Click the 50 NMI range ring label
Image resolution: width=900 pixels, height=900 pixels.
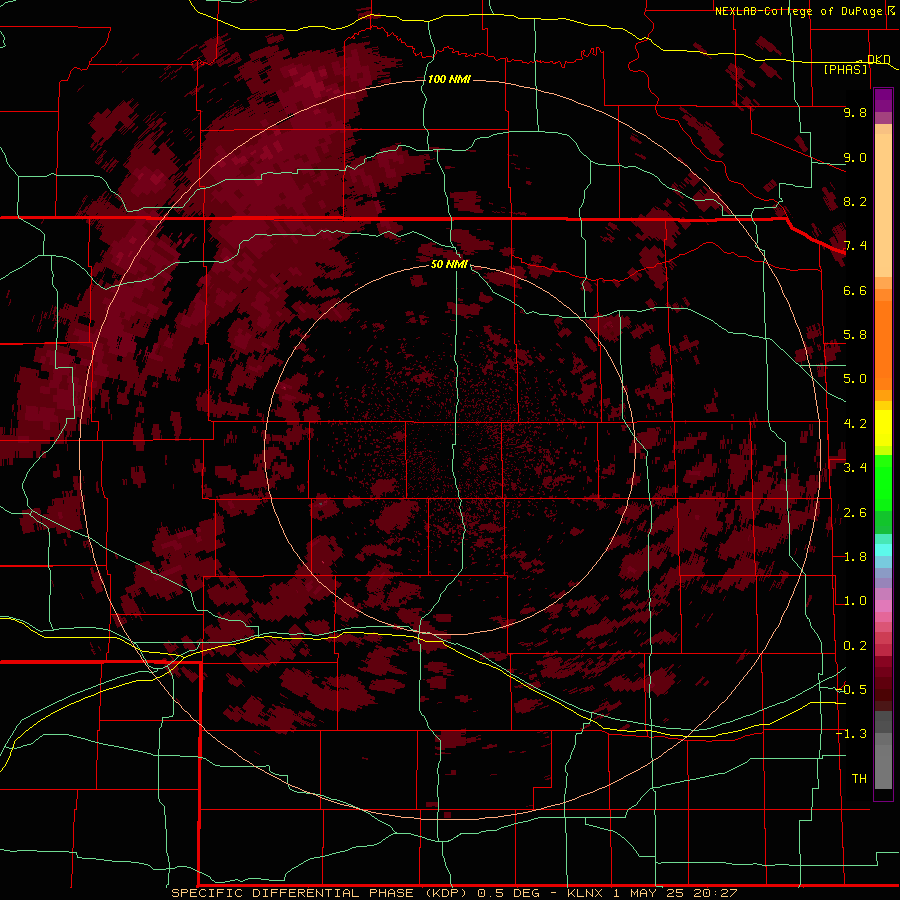point(449,264)
